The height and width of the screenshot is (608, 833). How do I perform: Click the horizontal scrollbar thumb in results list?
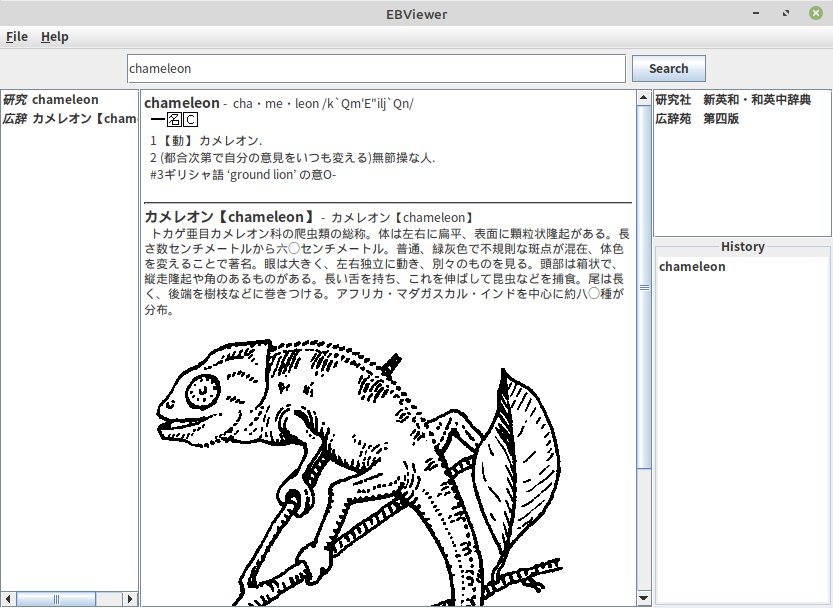[x=56, y=599]
